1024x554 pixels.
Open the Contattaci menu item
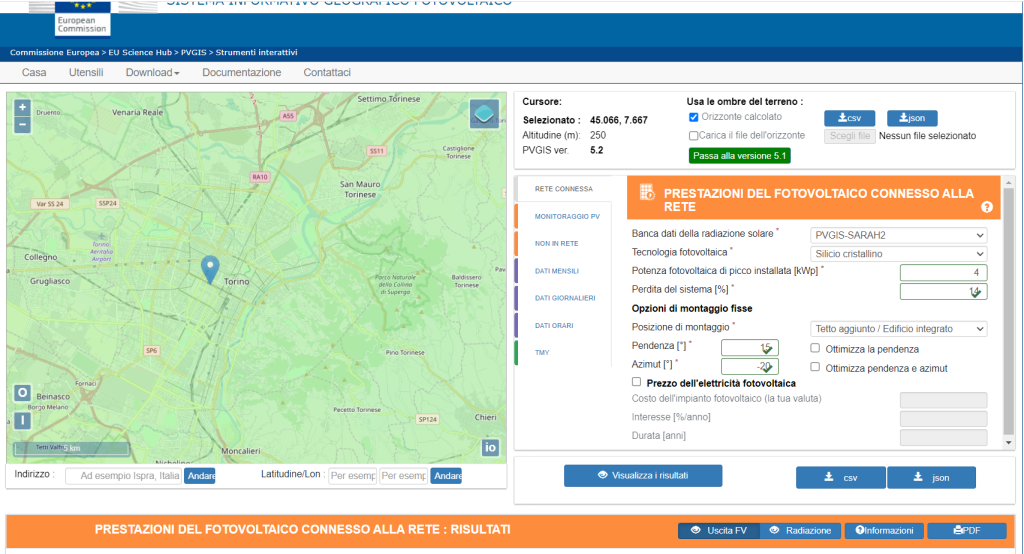(327, 73)
